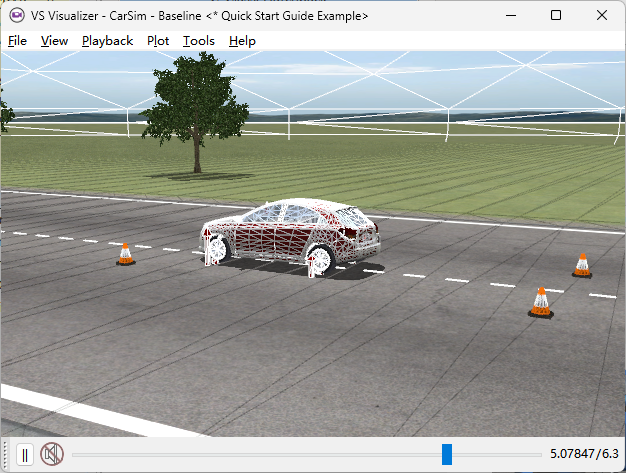Screen dimensions: 626x473
Task: Click the blue playback slider handle
Action: (447, 455)
